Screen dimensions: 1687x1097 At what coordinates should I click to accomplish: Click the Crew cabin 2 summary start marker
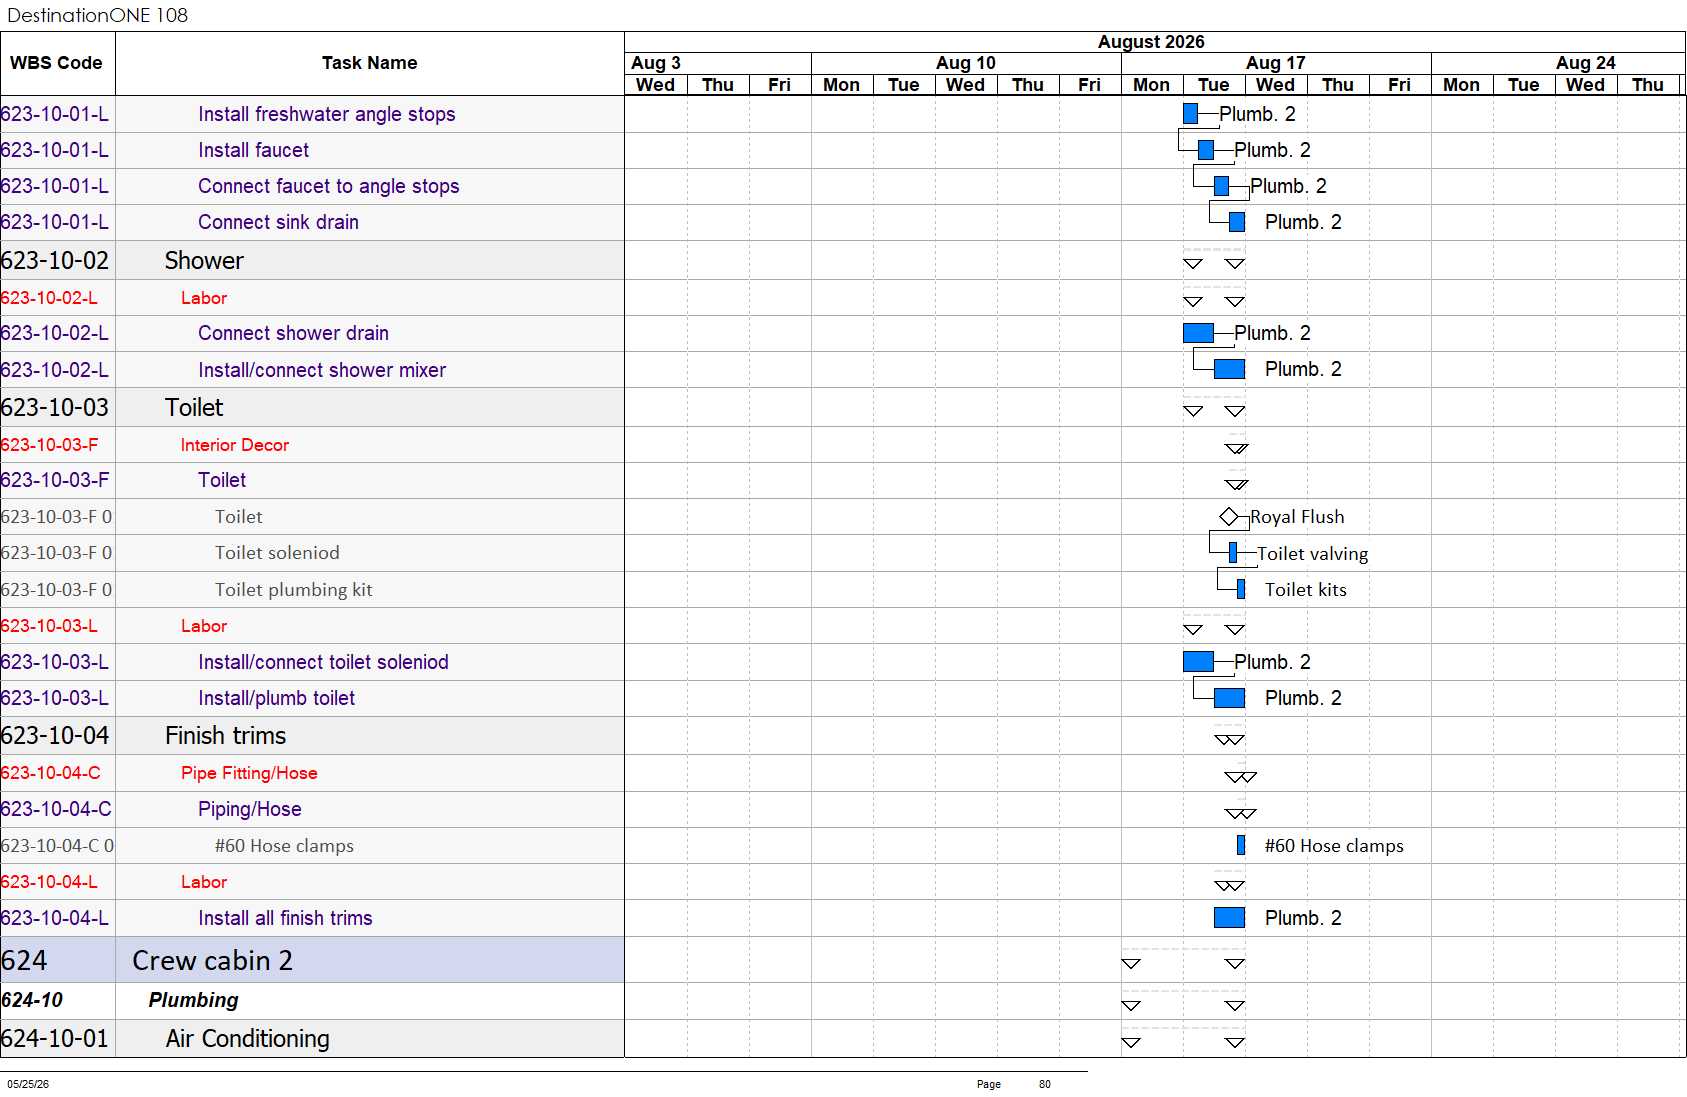click(x=1131, y=964)
